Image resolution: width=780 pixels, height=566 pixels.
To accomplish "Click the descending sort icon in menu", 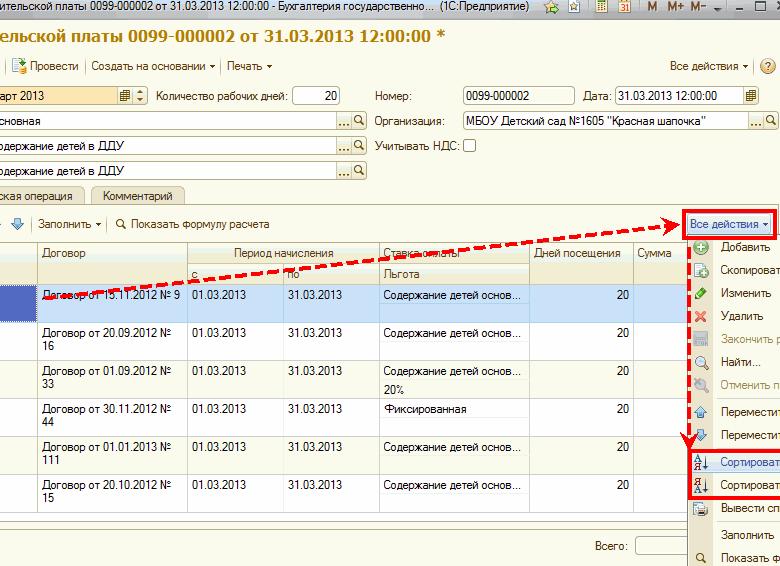I will [x=700, y=485].
